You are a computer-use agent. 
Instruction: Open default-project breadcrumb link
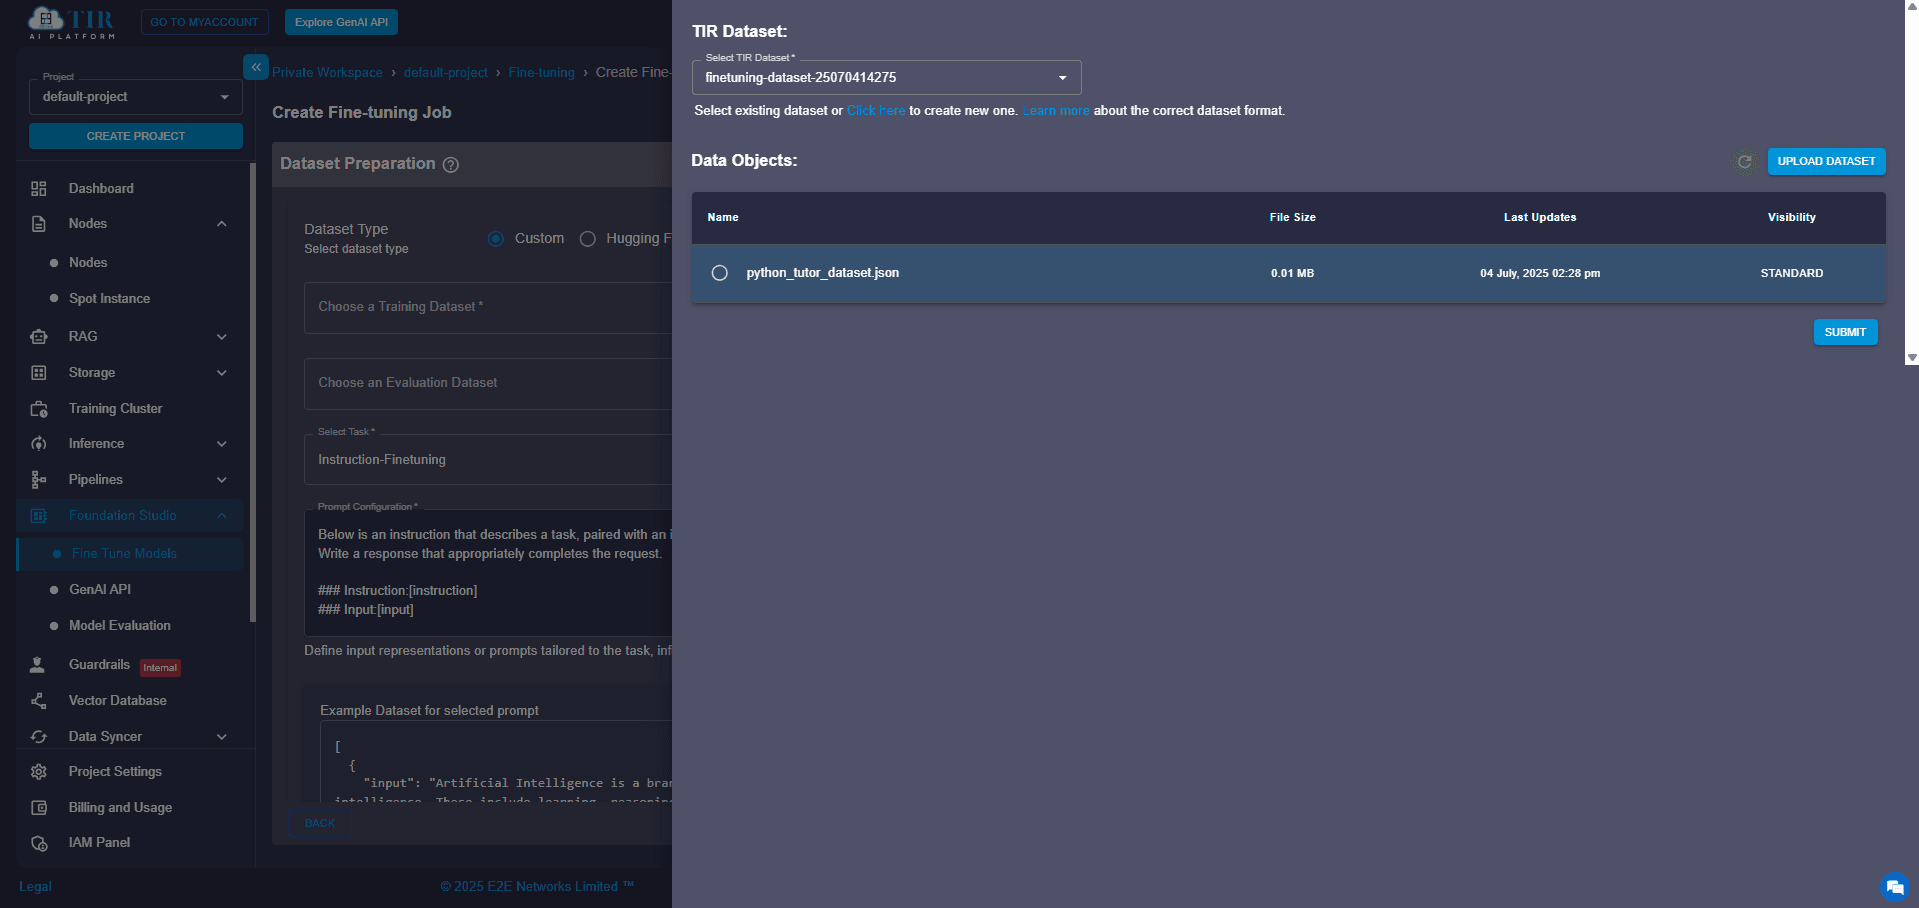pyautogui.click(x=446, y=73)
